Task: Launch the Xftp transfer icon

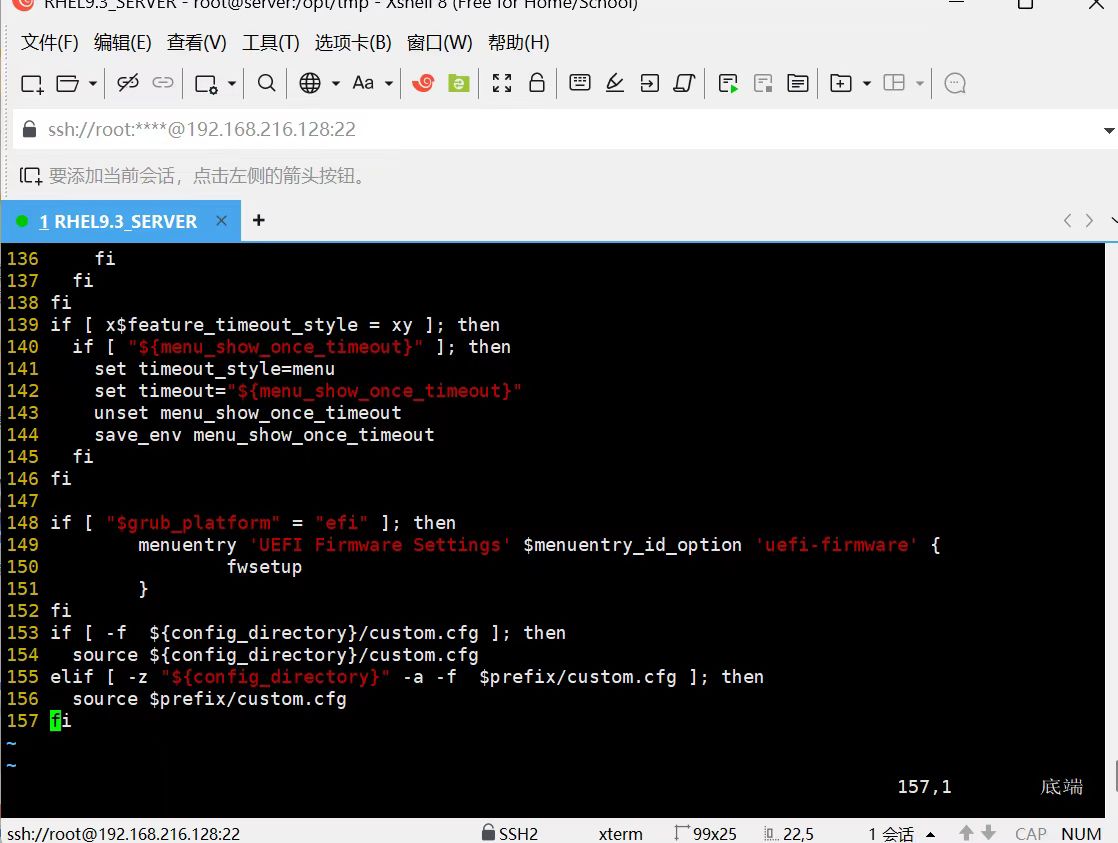Action: tap(458, 83)
